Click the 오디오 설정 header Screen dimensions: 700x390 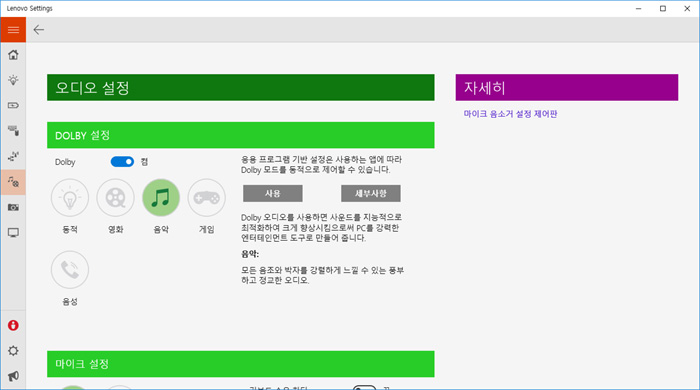coord(241,87)
